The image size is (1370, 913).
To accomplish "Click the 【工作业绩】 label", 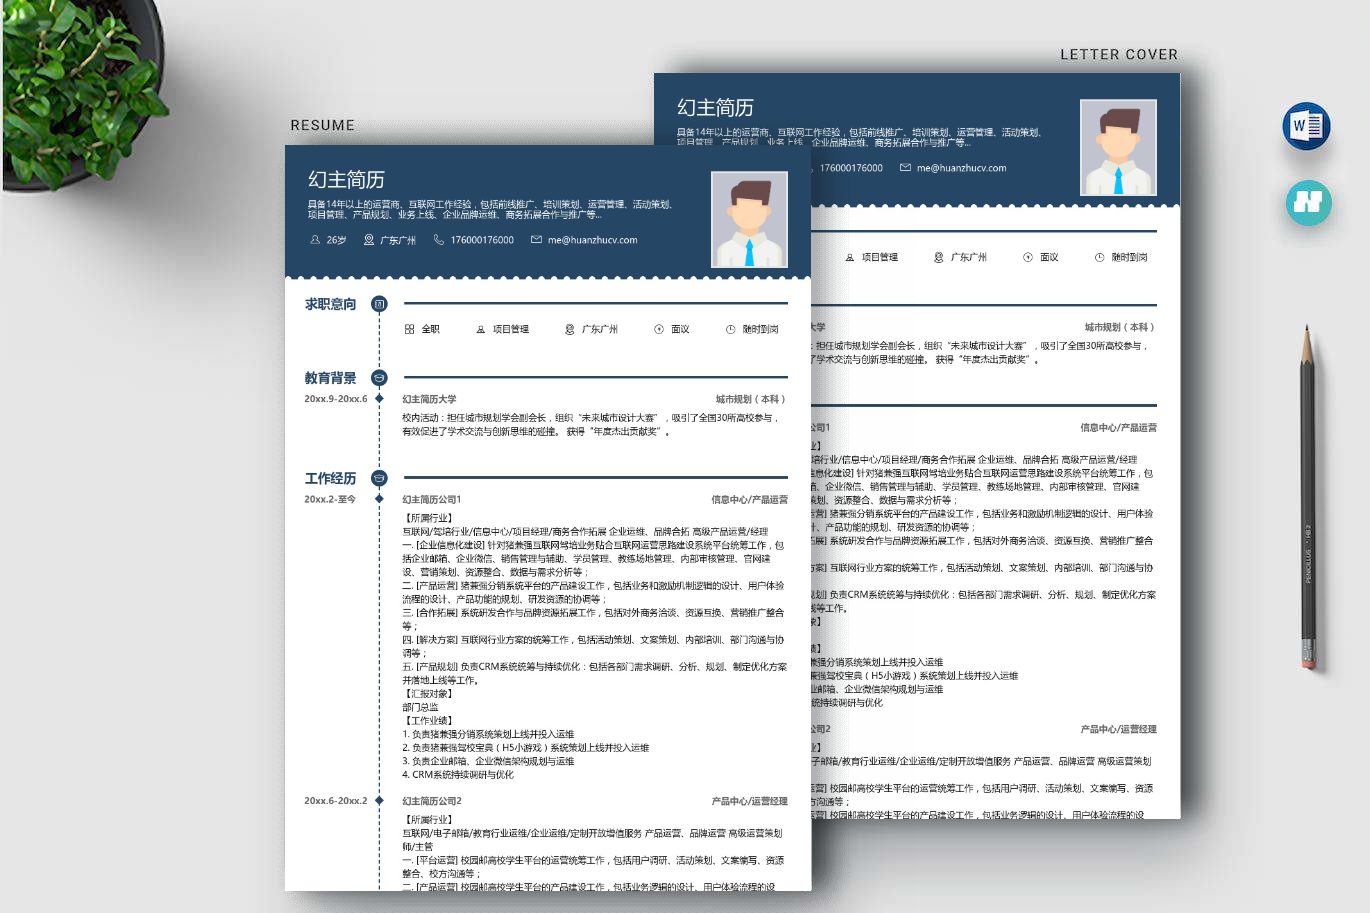I will [x=428, y=720].
